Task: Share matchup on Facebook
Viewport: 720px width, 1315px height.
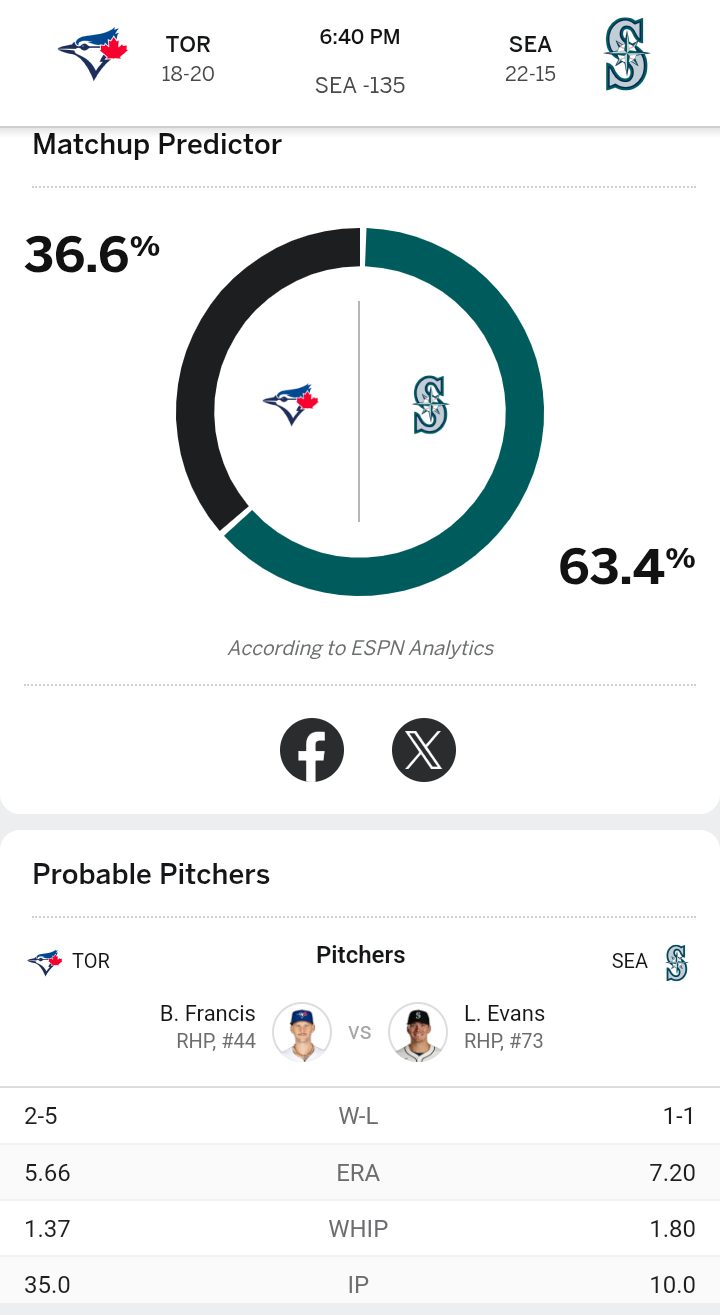Action: (312, 749)
